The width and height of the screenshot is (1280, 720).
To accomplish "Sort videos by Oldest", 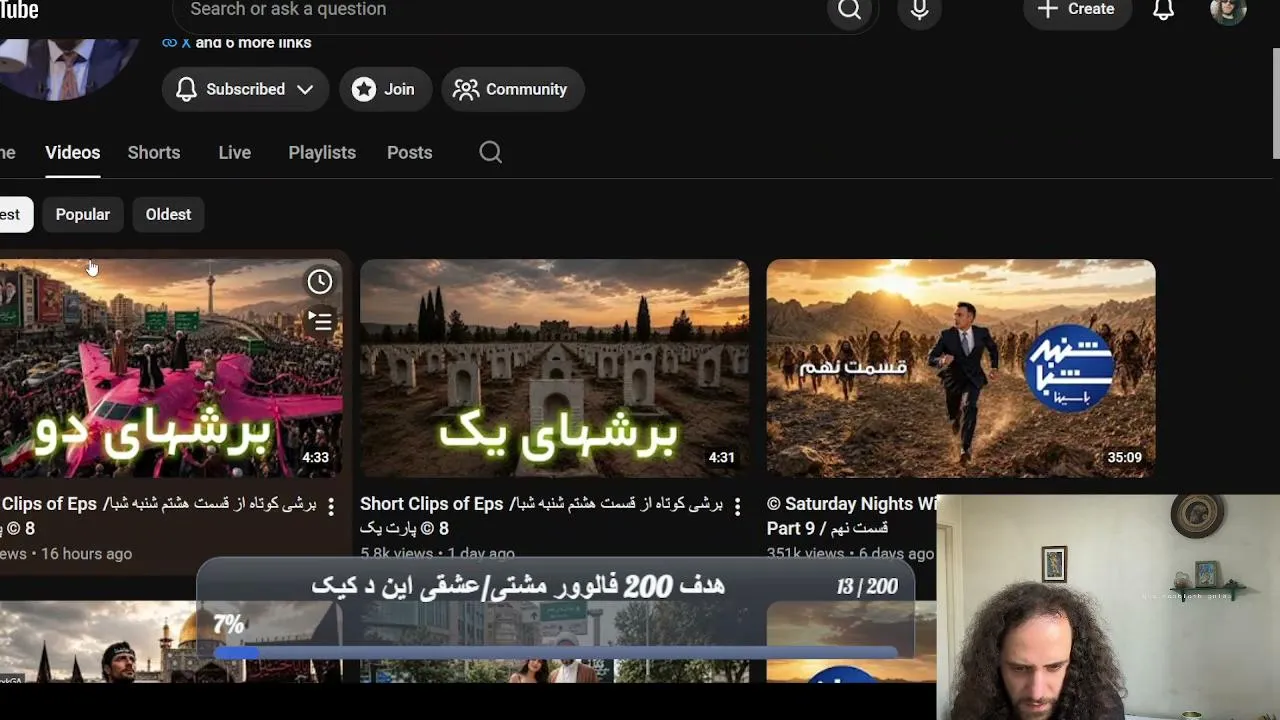I will tap(168, 214).
